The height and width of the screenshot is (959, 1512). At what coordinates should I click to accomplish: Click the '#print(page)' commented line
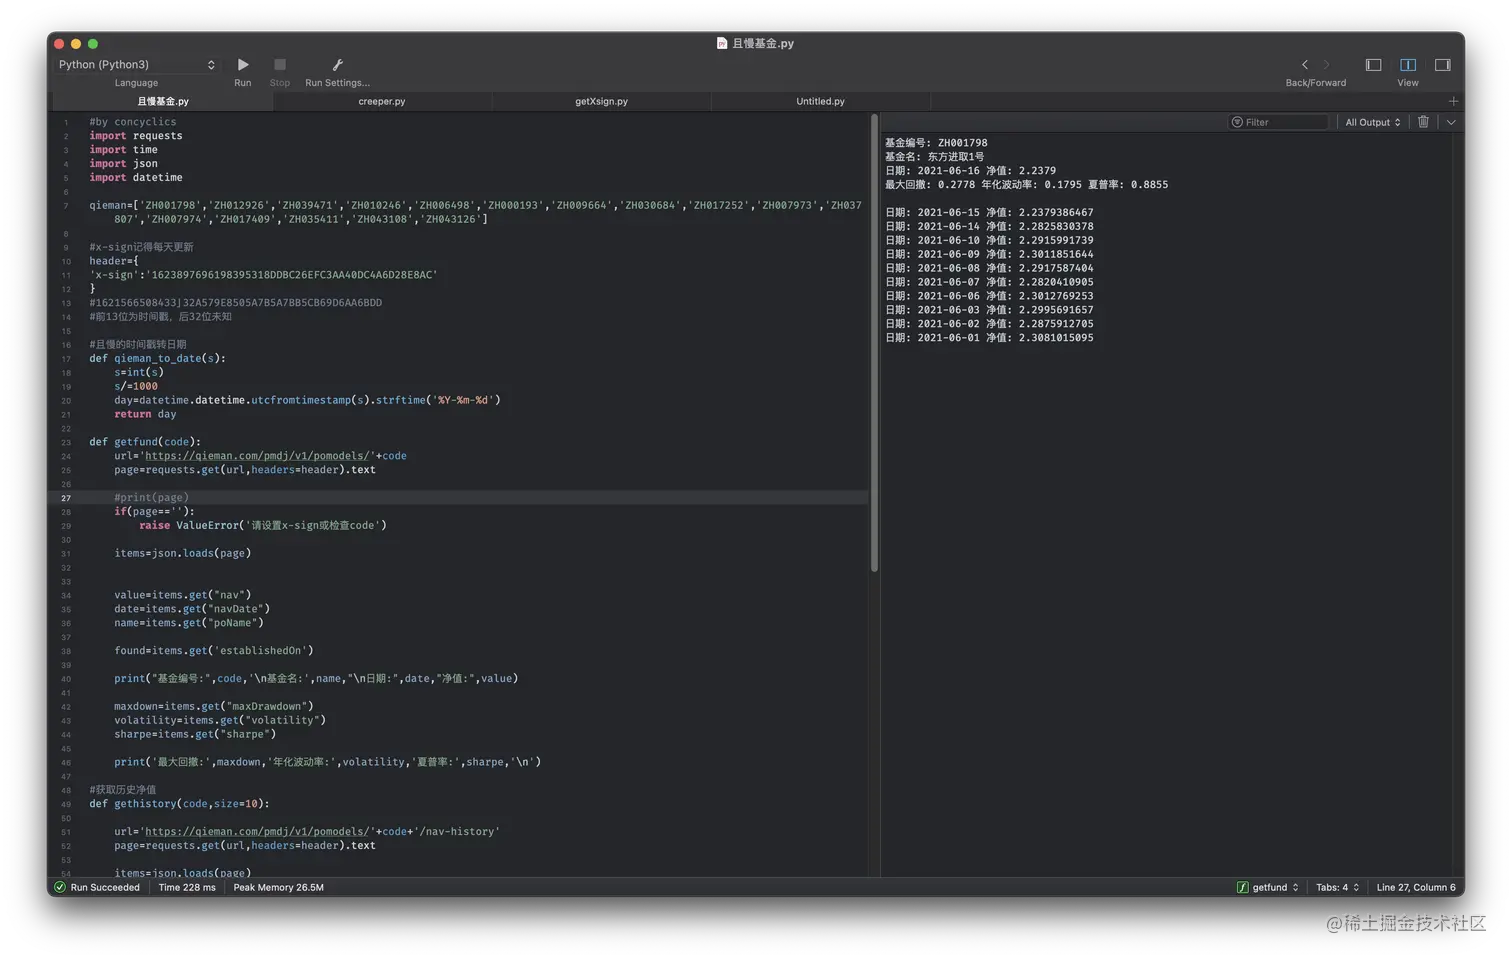tap(151, 498)
